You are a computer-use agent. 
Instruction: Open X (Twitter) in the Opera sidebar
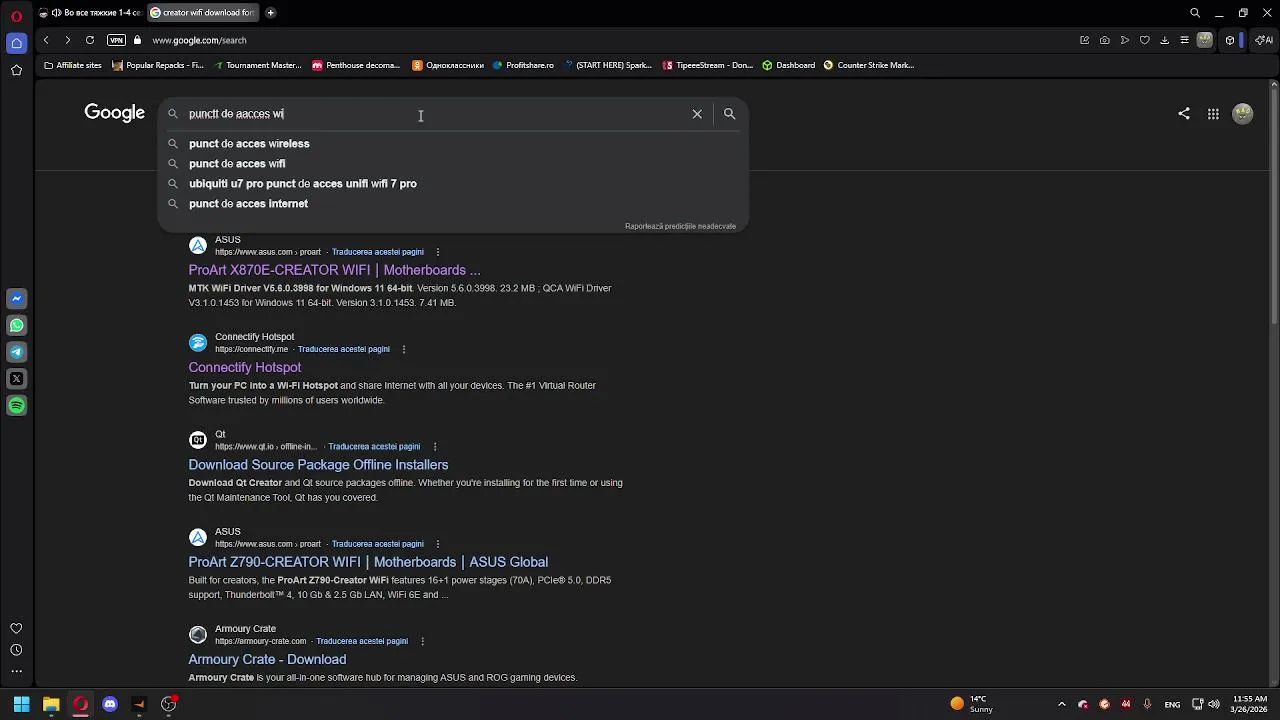(x=16, y=379)
